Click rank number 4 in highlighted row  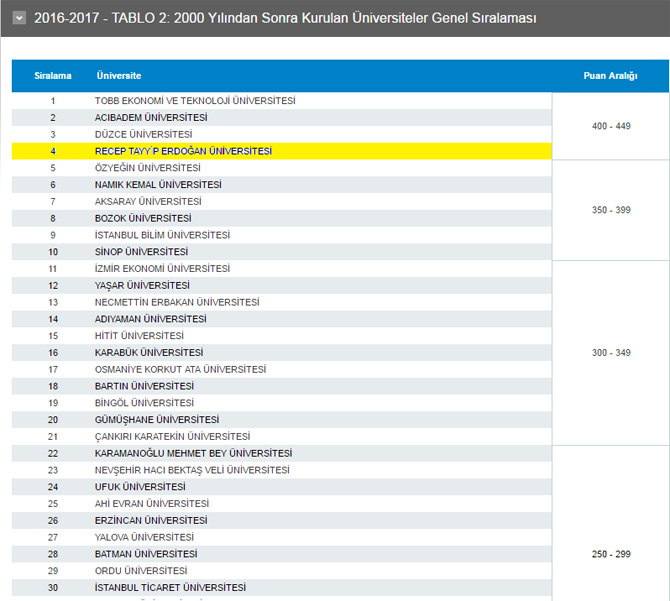(53, 151)
